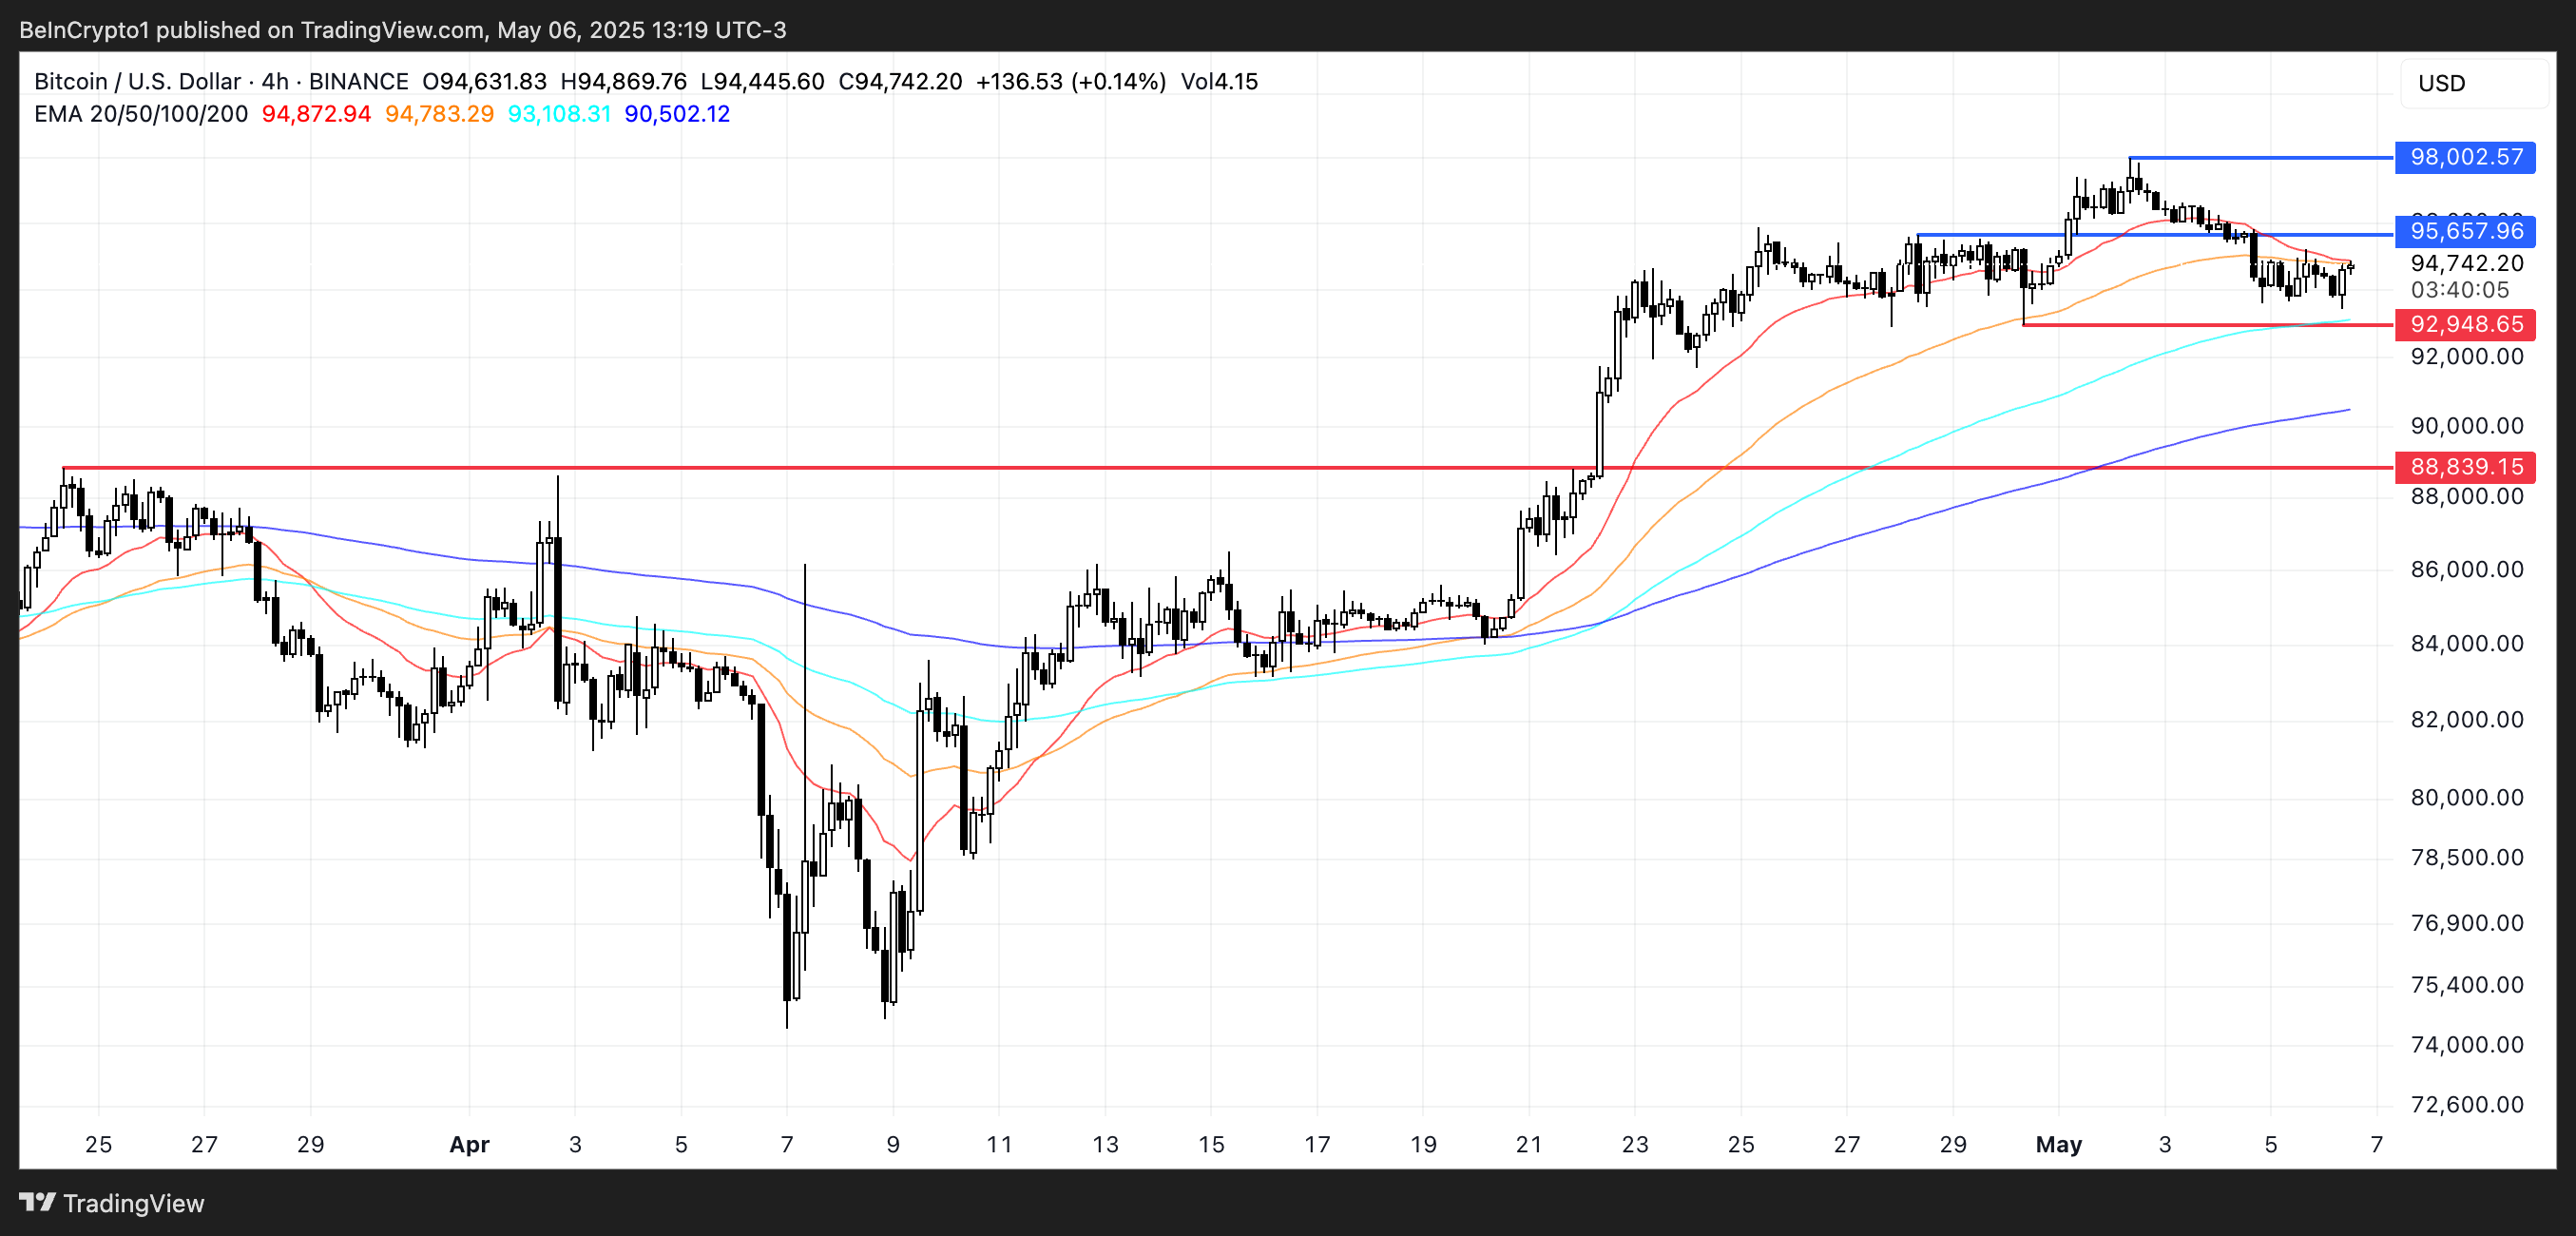The width and height of the screenshot is (2576, 1236).
Task: Click the May label on time axis
Action: (x=2058, y=1144)
